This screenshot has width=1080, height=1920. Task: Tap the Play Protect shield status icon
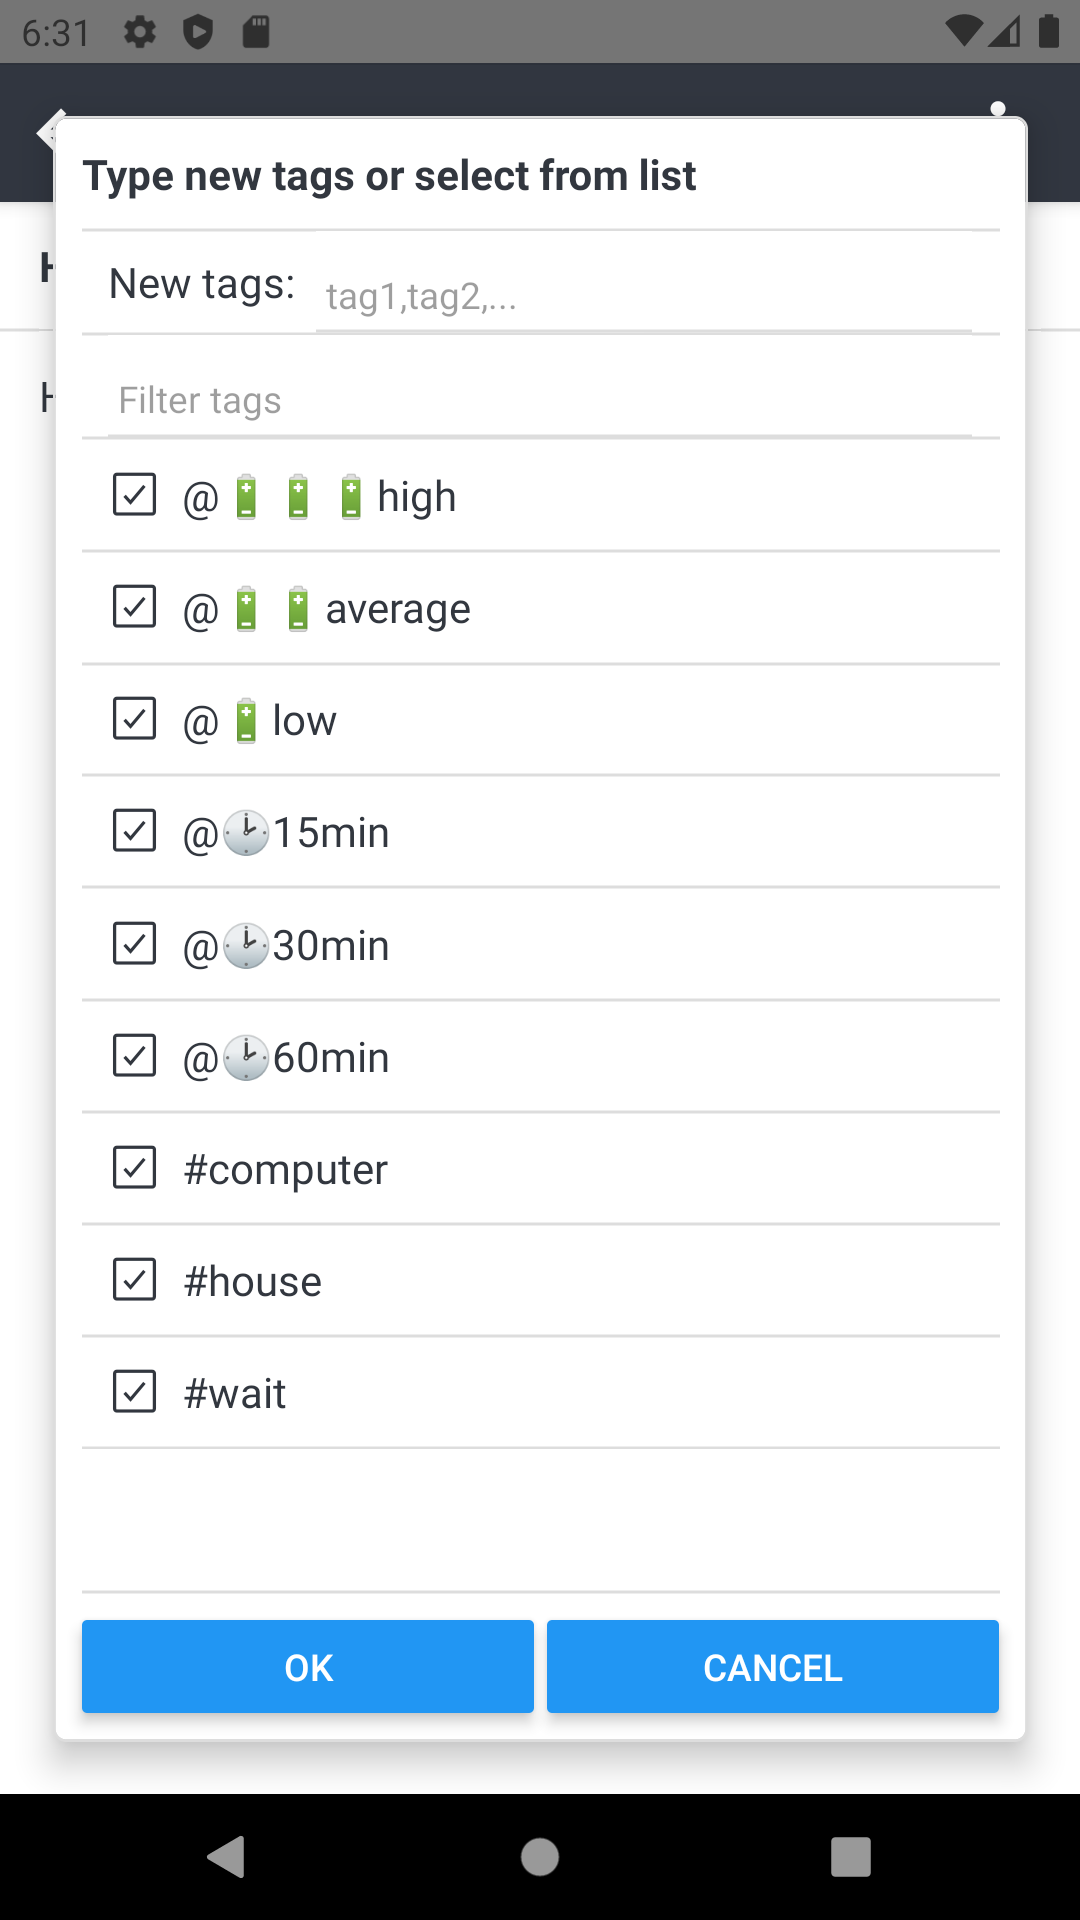200,33
